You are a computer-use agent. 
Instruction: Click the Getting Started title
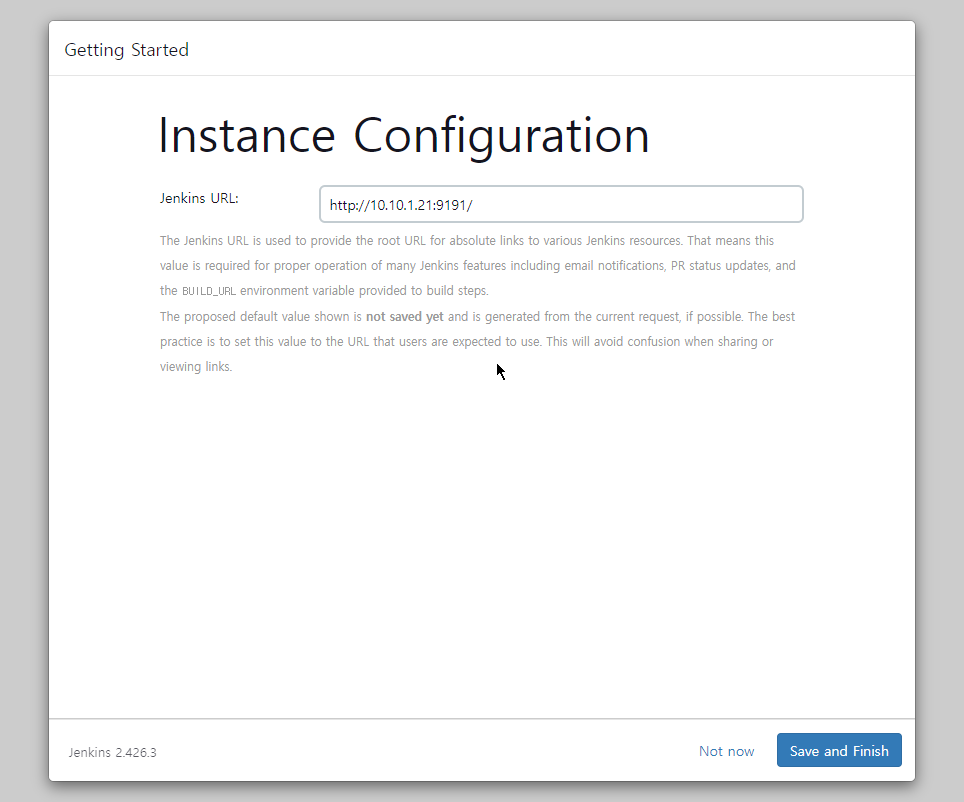(127, 50)
